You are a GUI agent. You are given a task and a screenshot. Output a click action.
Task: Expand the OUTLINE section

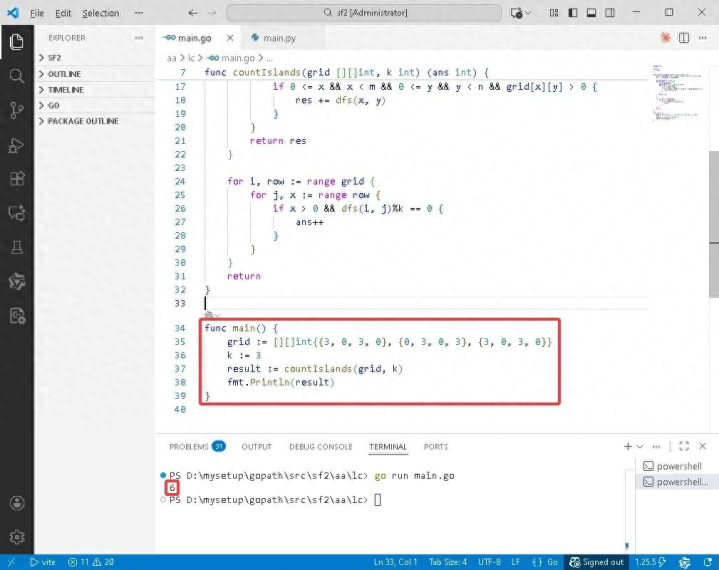click(x=64, y=74)
